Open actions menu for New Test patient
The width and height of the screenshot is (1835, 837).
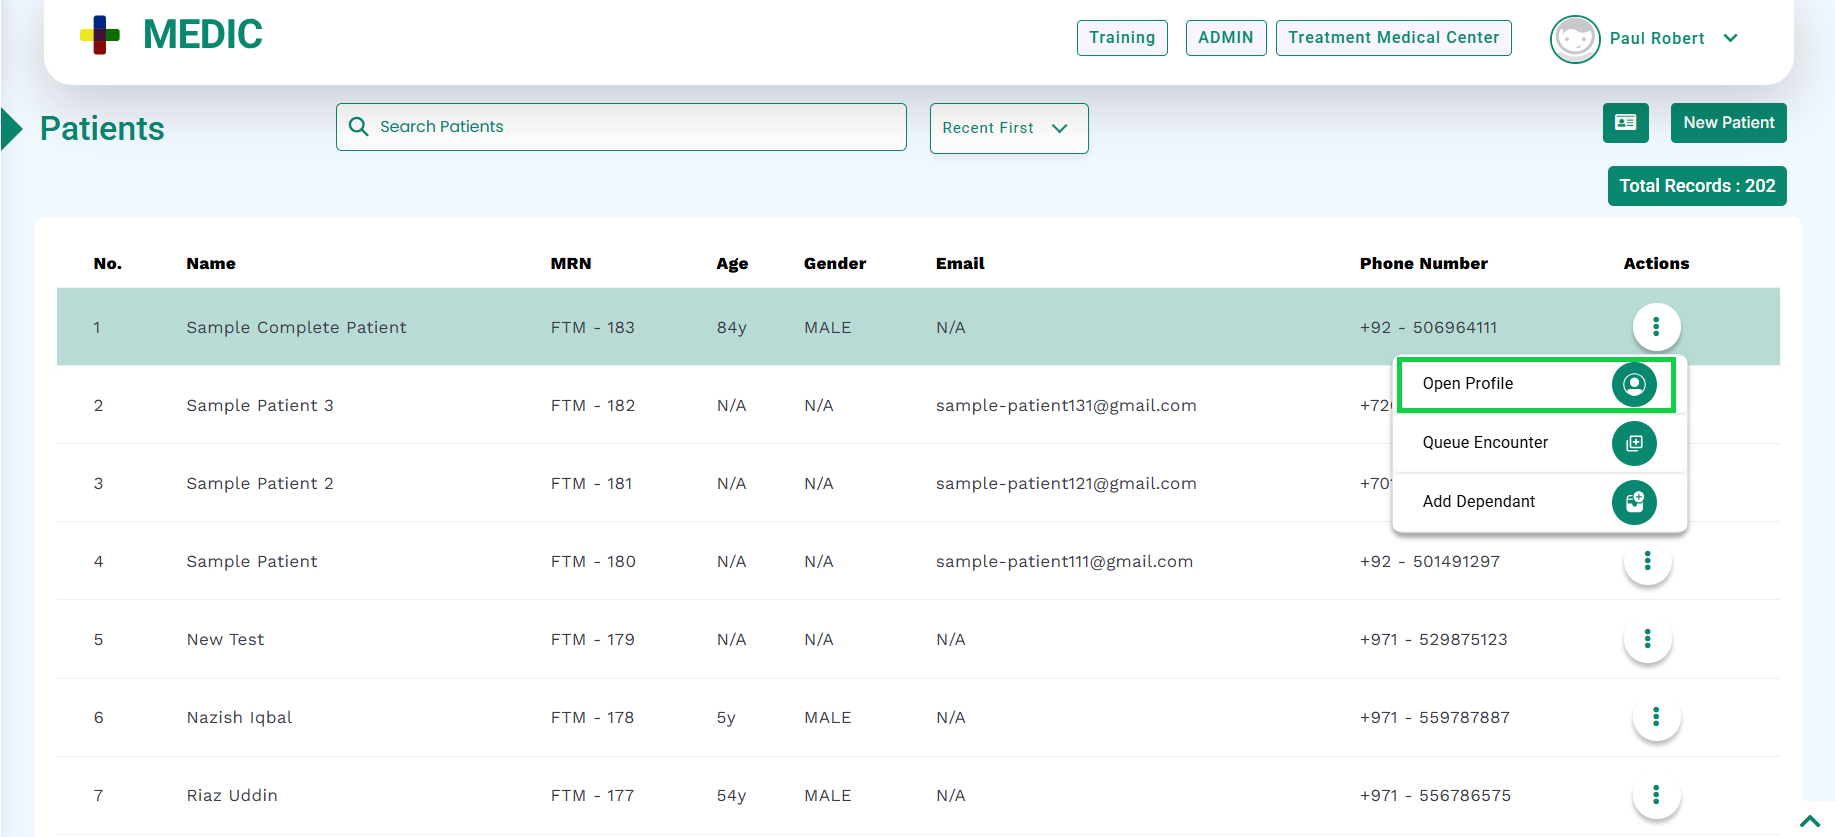tap(1647, 639)
